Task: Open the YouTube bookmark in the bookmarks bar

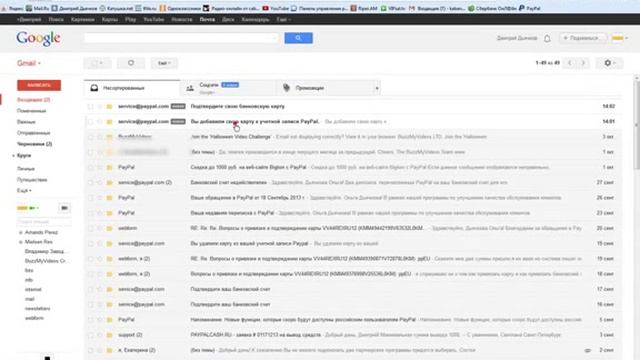Action: [x=276, y=8]
